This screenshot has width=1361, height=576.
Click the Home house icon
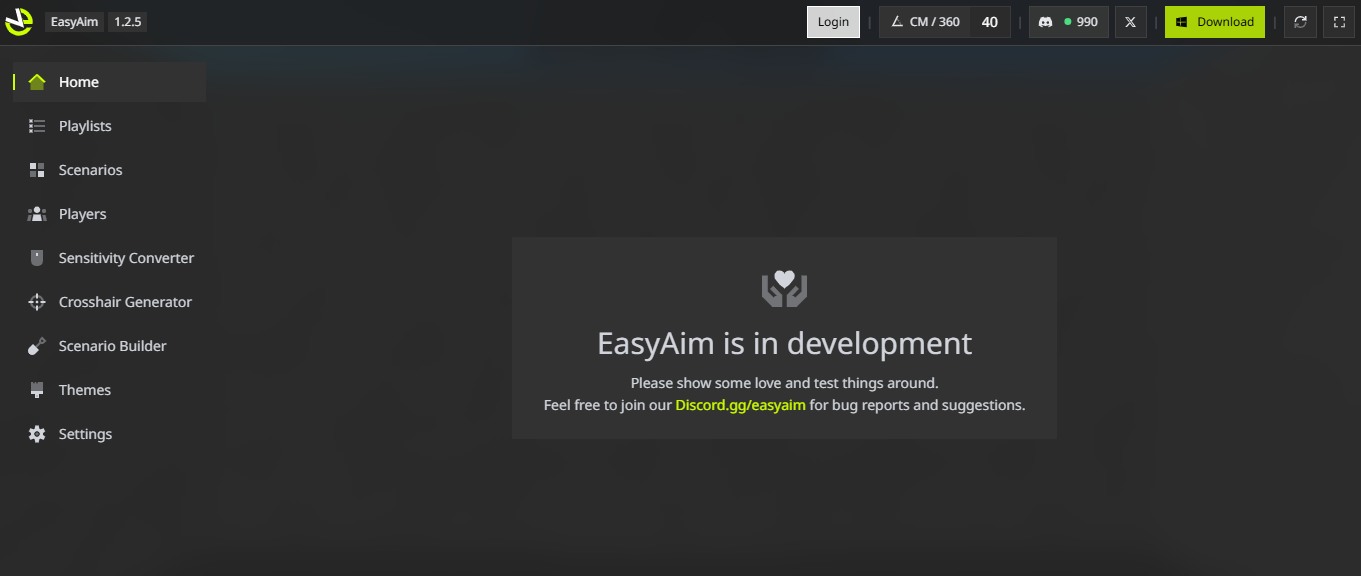(x=37, y=82)
